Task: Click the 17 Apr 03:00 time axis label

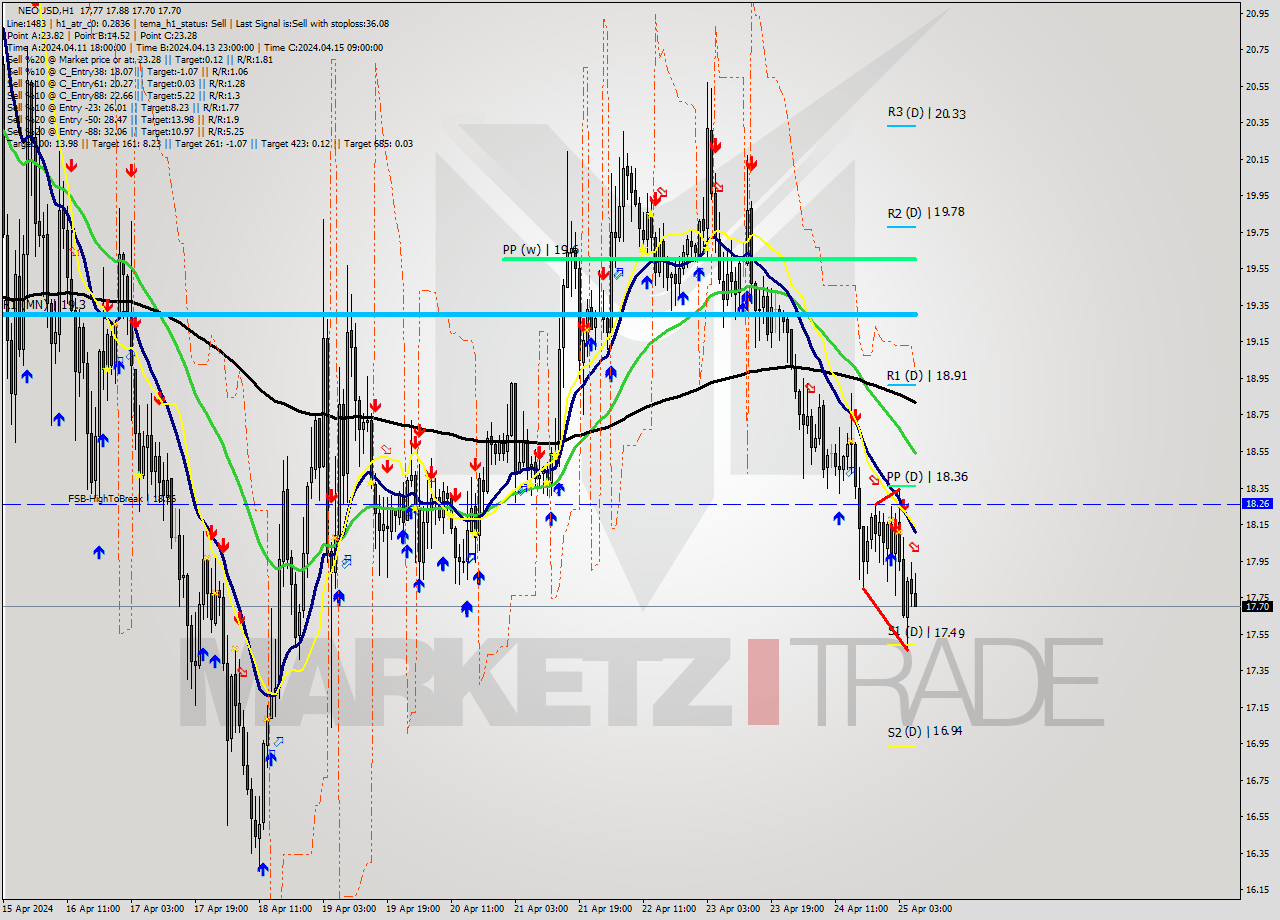Action: tap(156, 909)
